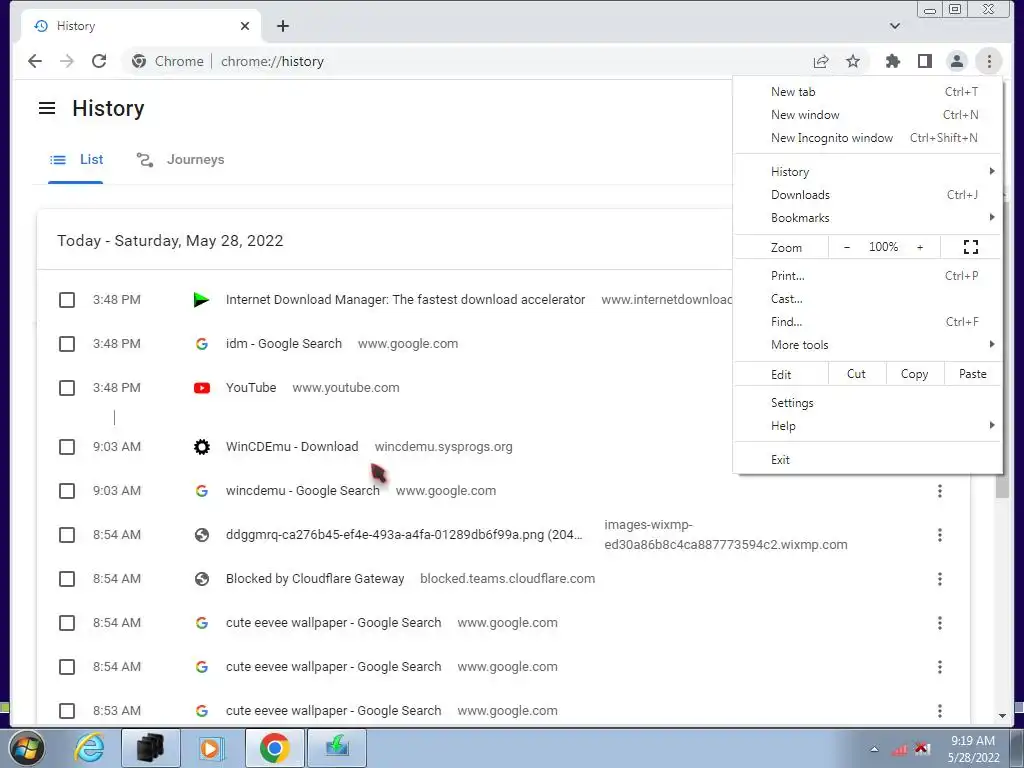
Task: Select the List tab
Action: tap(76, 160)
